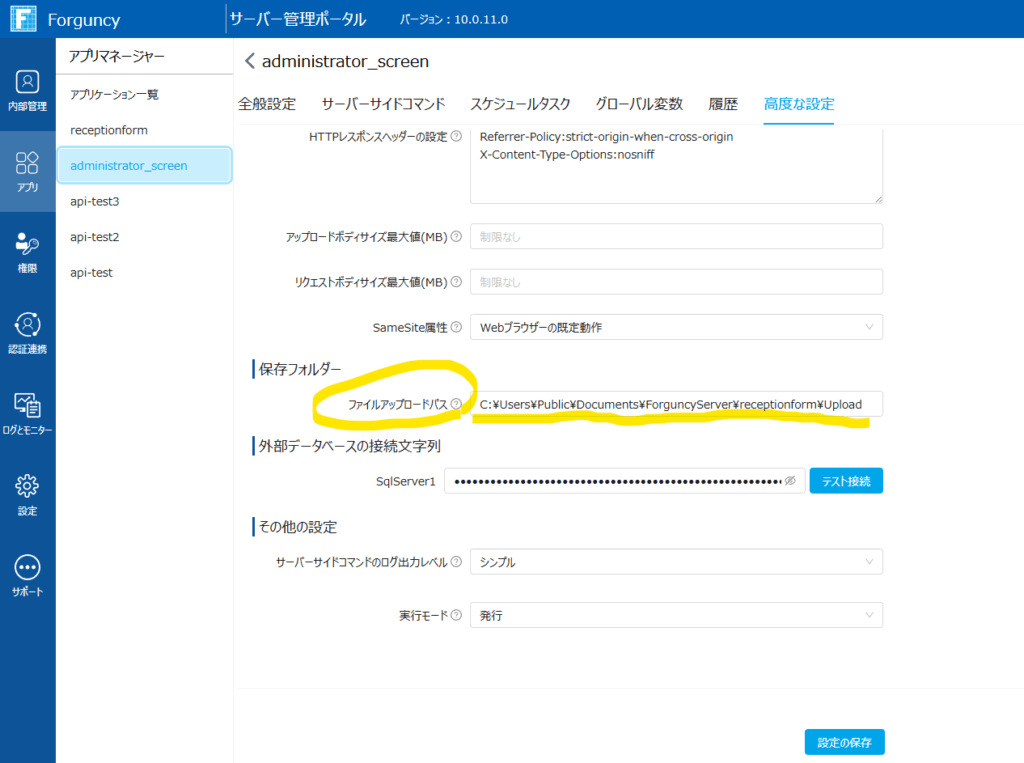Switch to the スケジュールタスク tab
1024x763 pixels.
pos(520,104)
